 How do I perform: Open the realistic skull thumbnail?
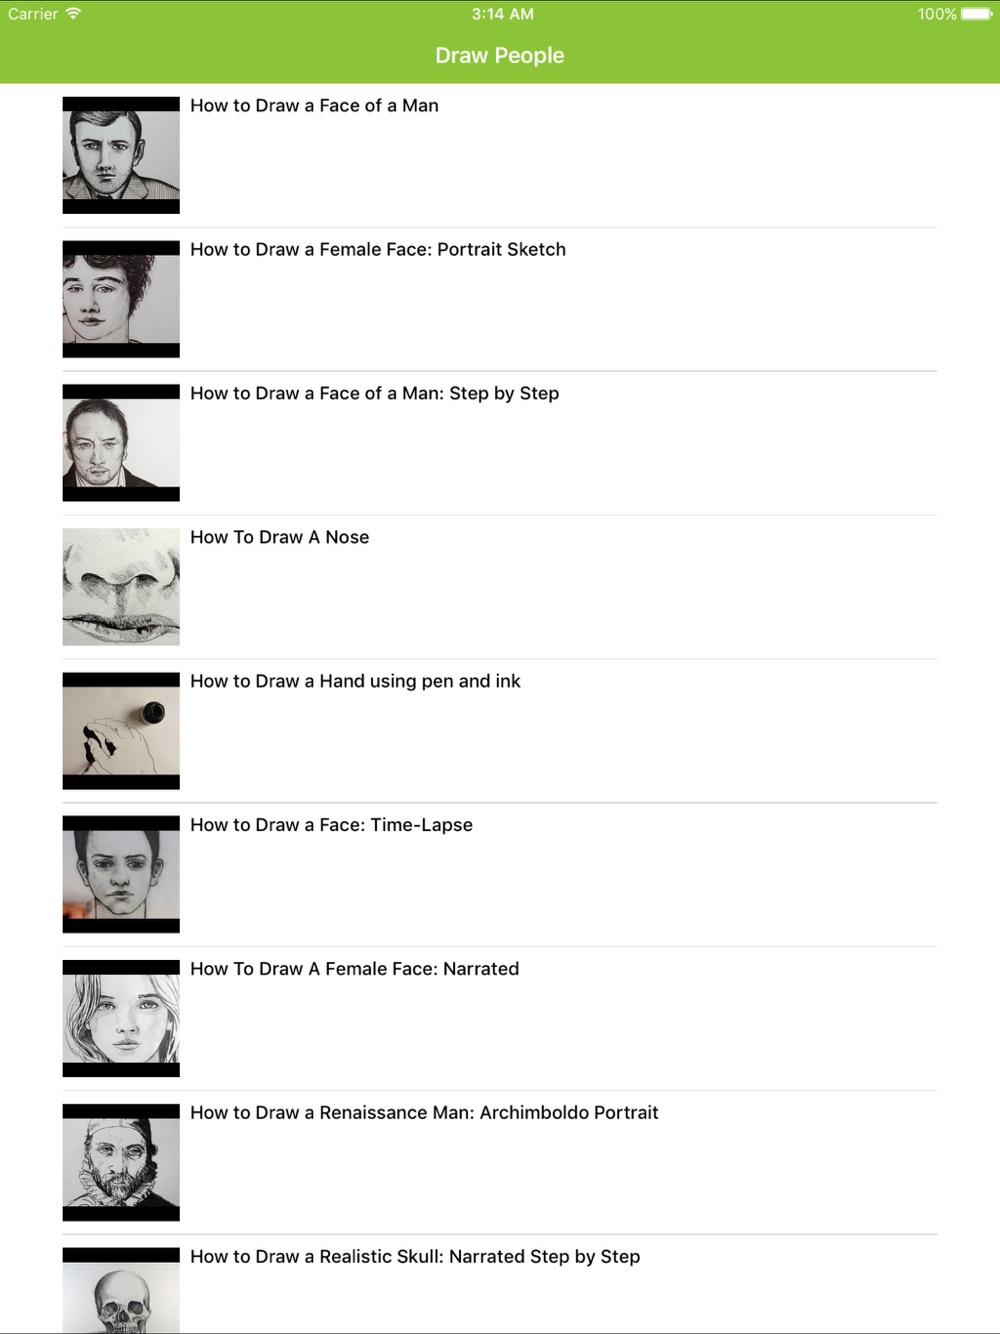[121, 1291]
